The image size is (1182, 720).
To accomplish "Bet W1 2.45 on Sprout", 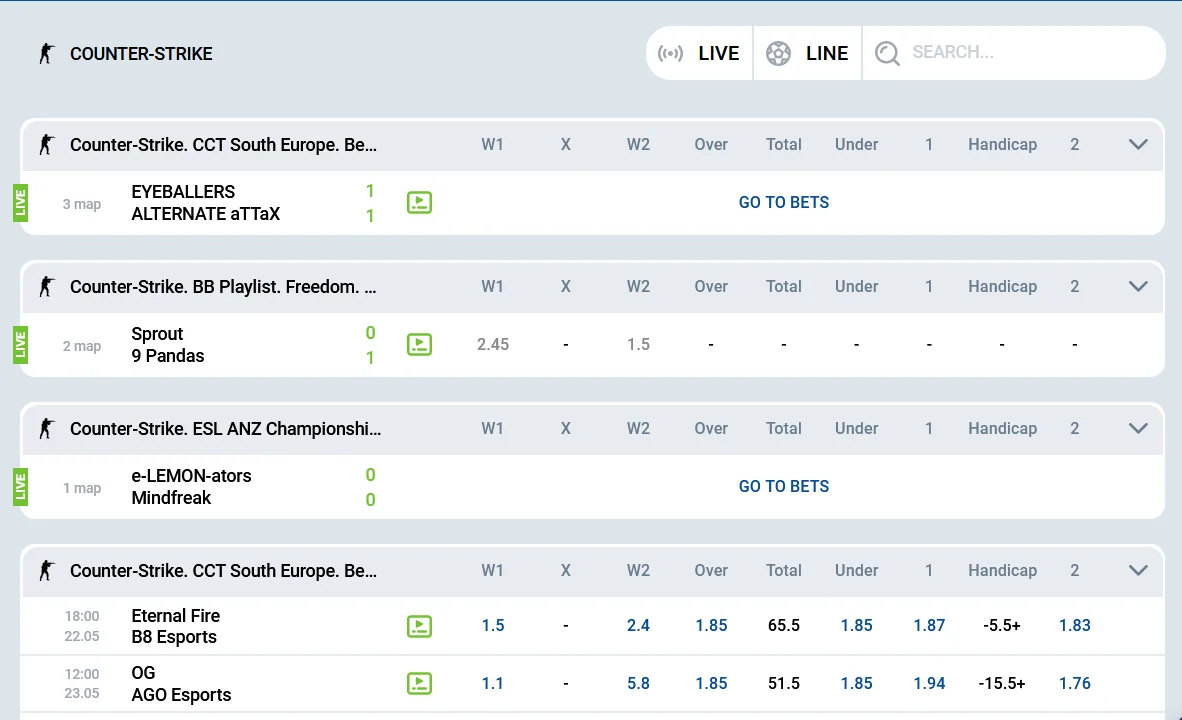I will tap(493, 345).
